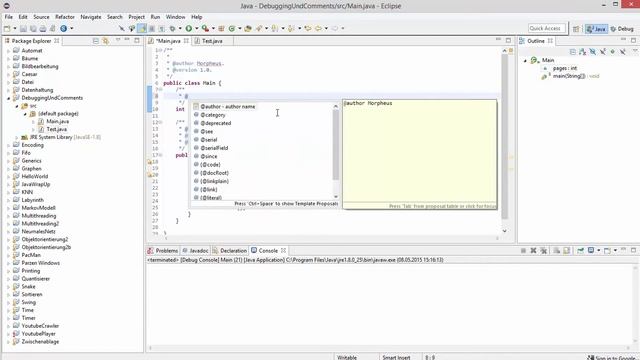Click the New Java Class icon
The width and height of the screenshot is (640, 360).
[x=232, y=29]
